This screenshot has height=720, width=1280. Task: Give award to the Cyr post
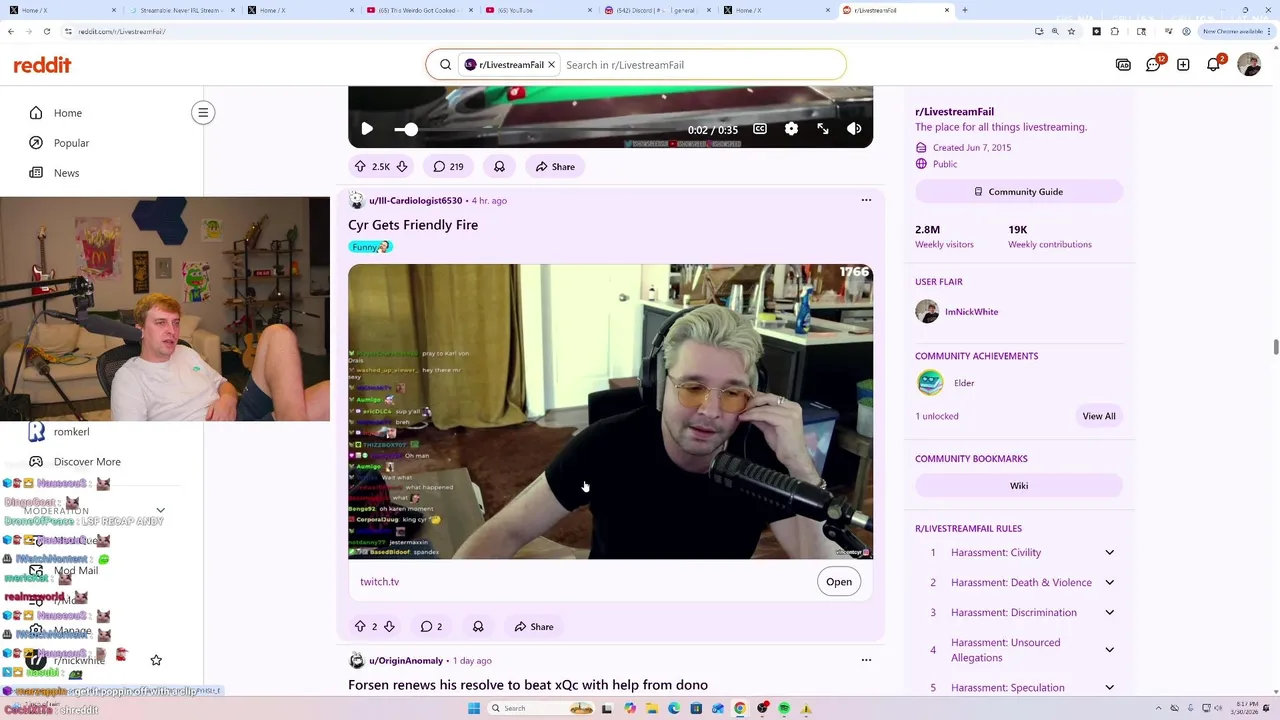(x=478, y=627)
